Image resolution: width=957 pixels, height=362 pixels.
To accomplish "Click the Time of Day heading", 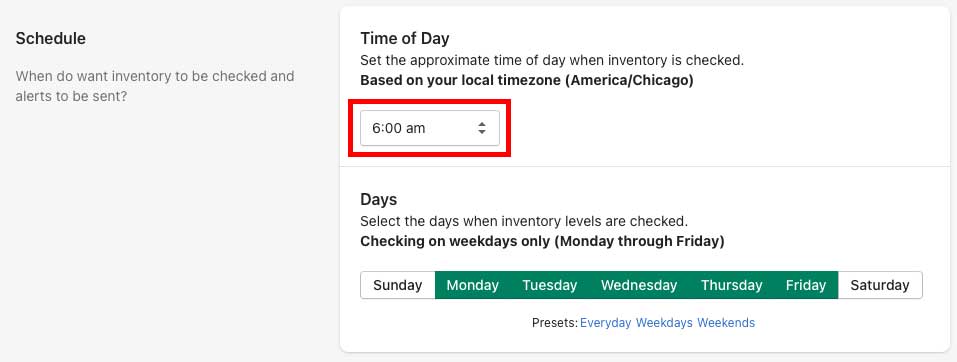I will click(405, 38).
